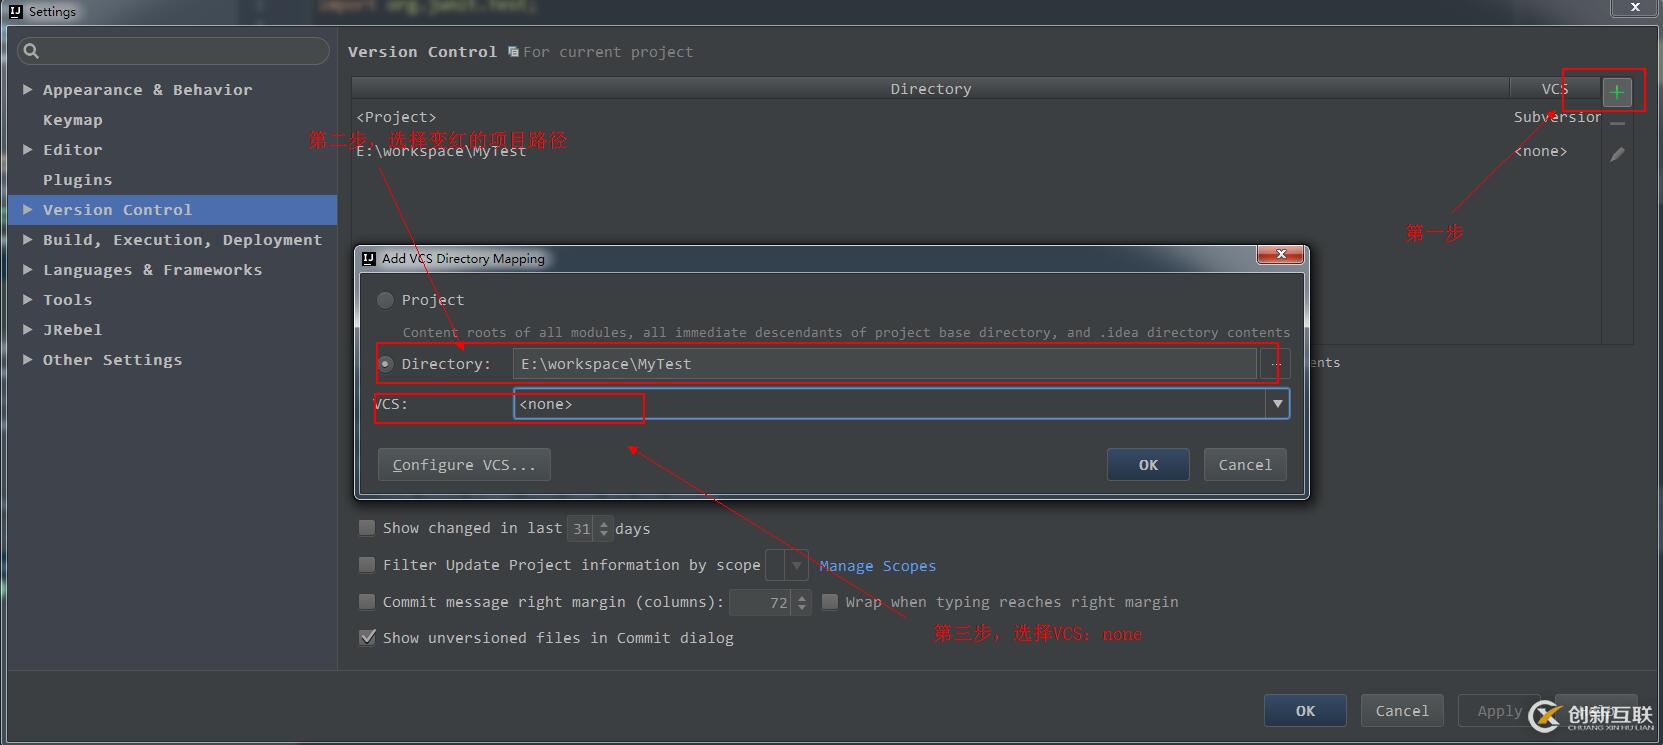Click Cancel in Add VCS Directory Mapping

(x=1245, y=465)
